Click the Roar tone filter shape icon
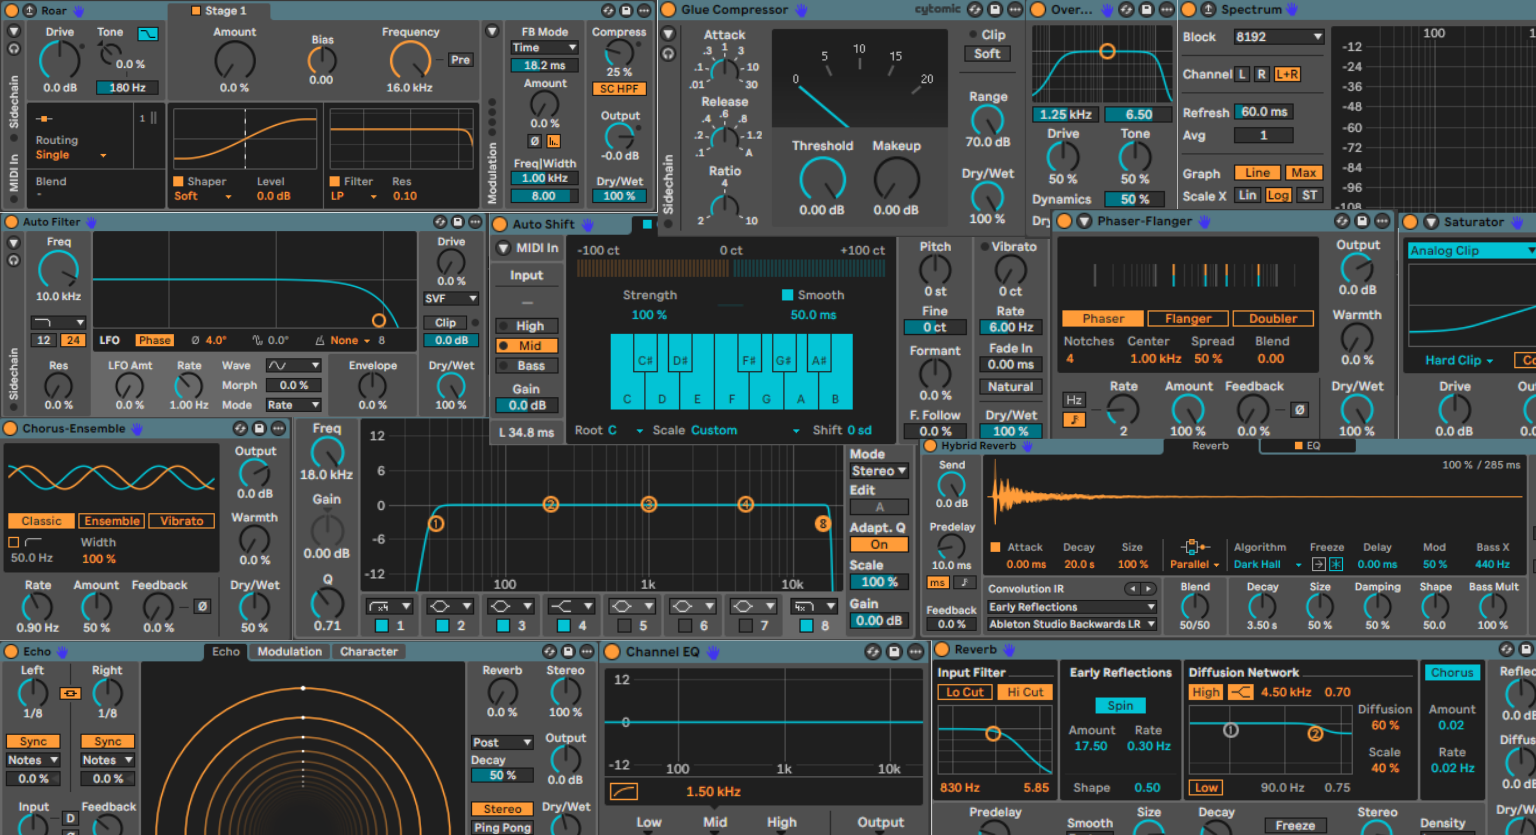This screenshot has height=835, width=1536. tap(148, 33)
